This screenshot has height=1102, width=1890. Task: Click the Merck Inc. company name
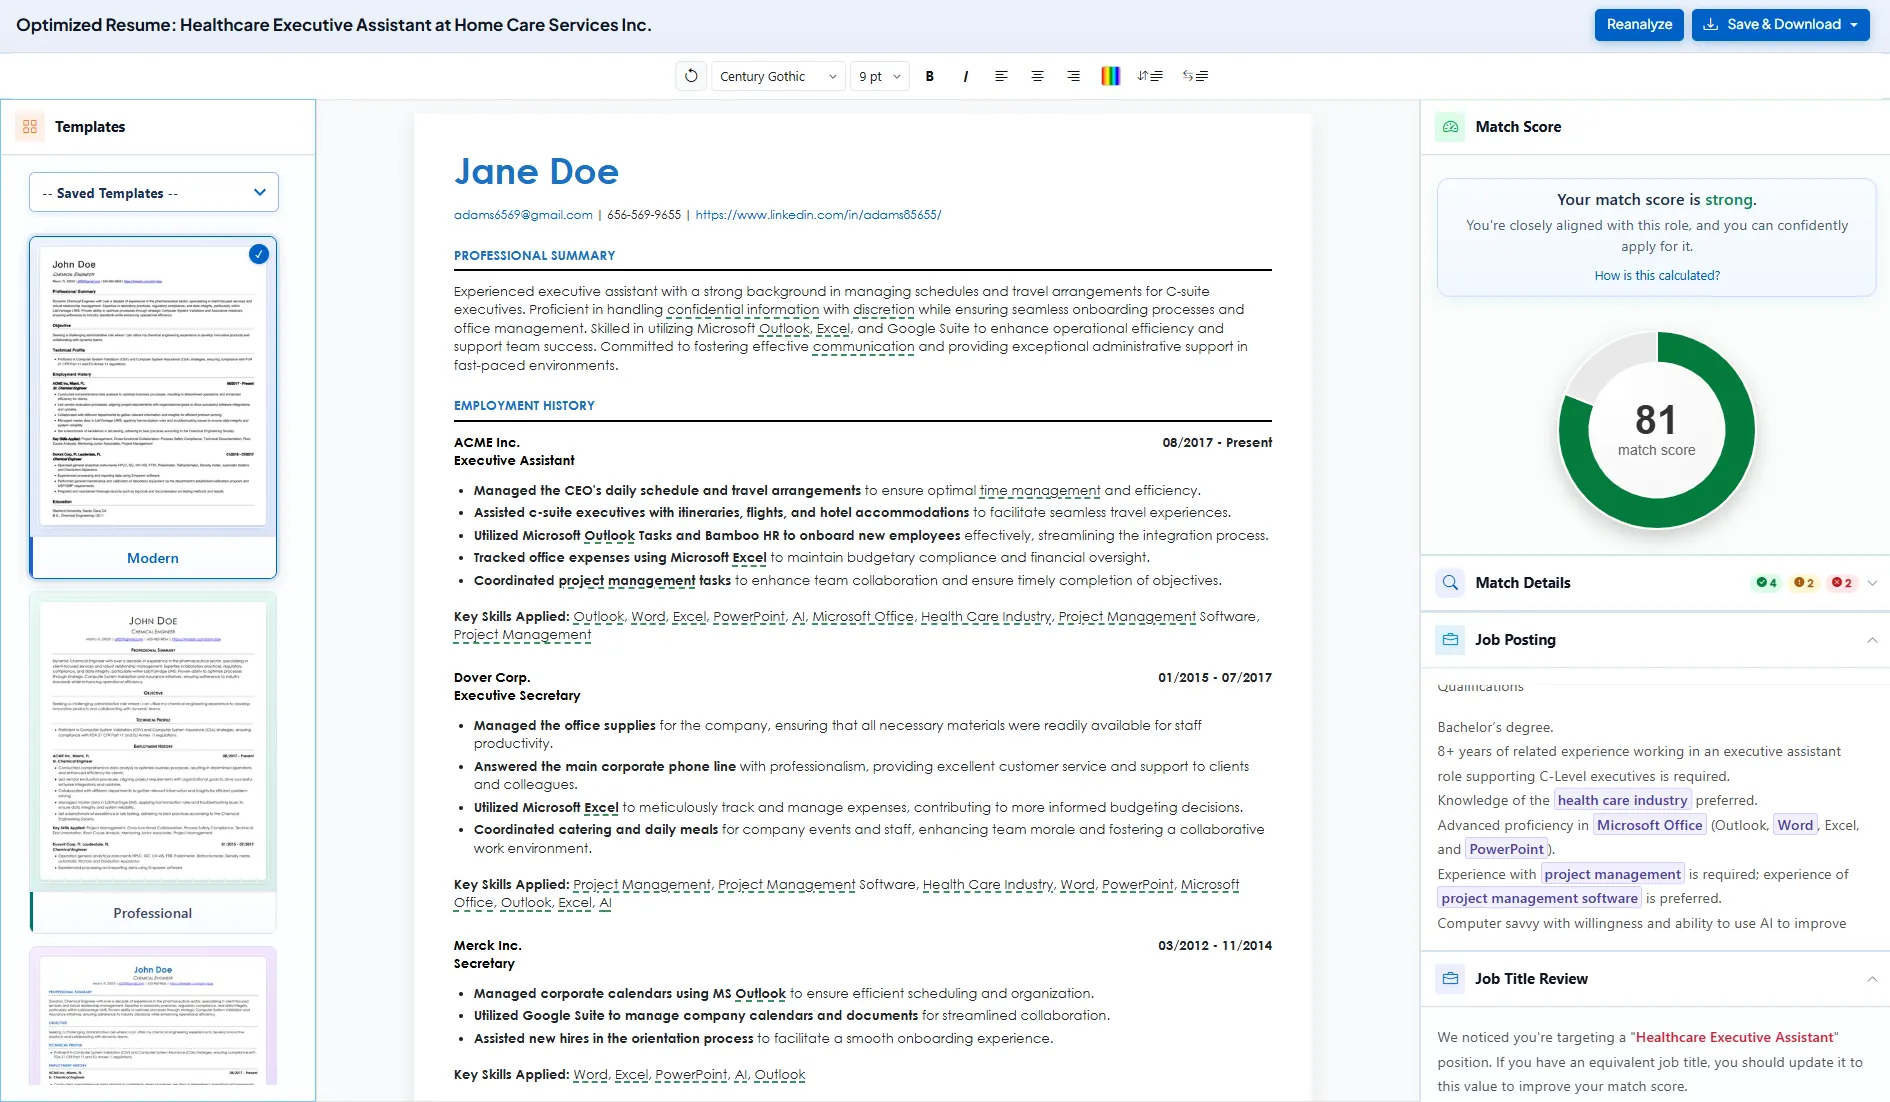click(x=487, y=946)
